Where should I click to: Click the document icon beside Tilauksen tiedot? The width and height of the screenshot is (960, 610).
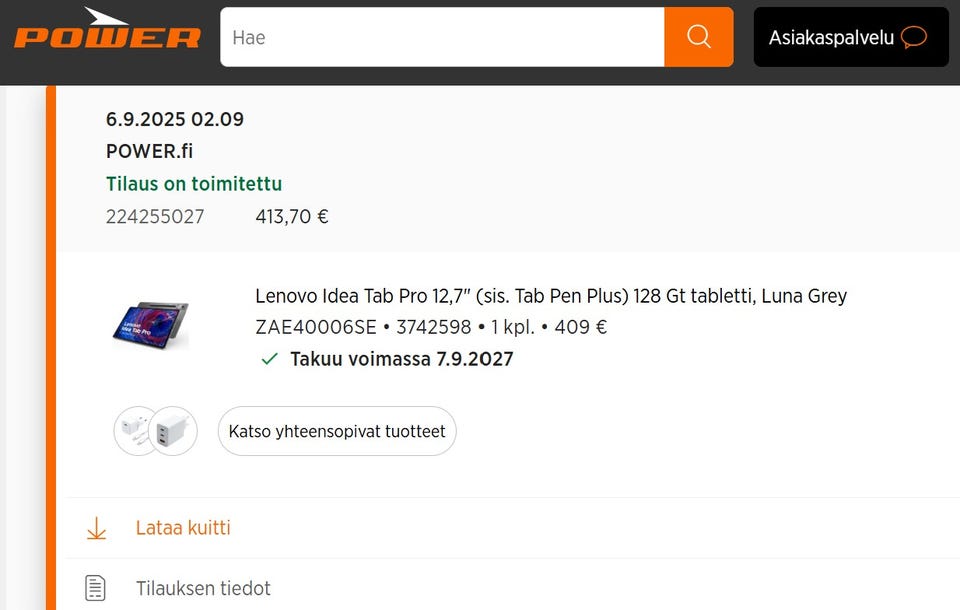(96, 588)
